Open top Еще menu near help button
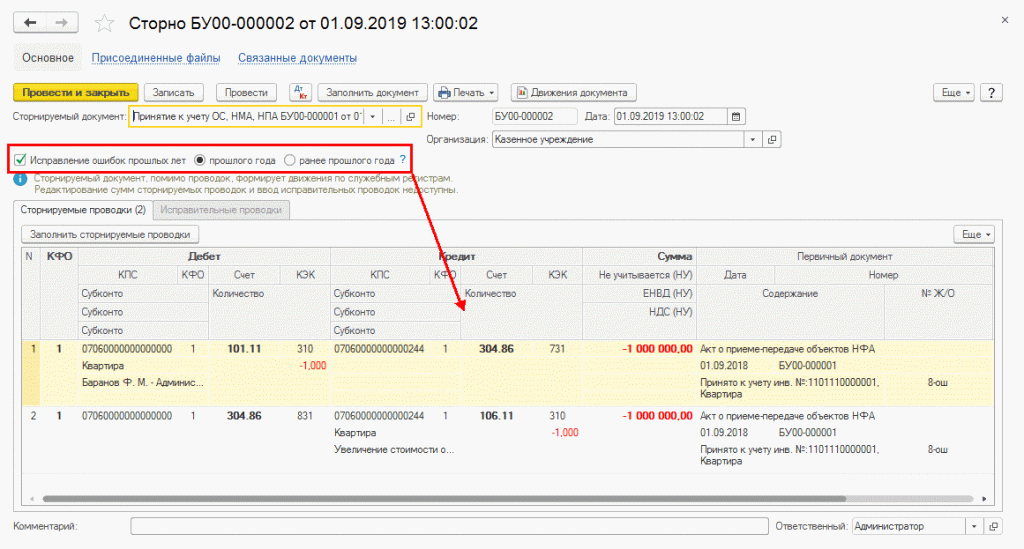This screenshot has height=549, width=1024. tap(953, 93)
